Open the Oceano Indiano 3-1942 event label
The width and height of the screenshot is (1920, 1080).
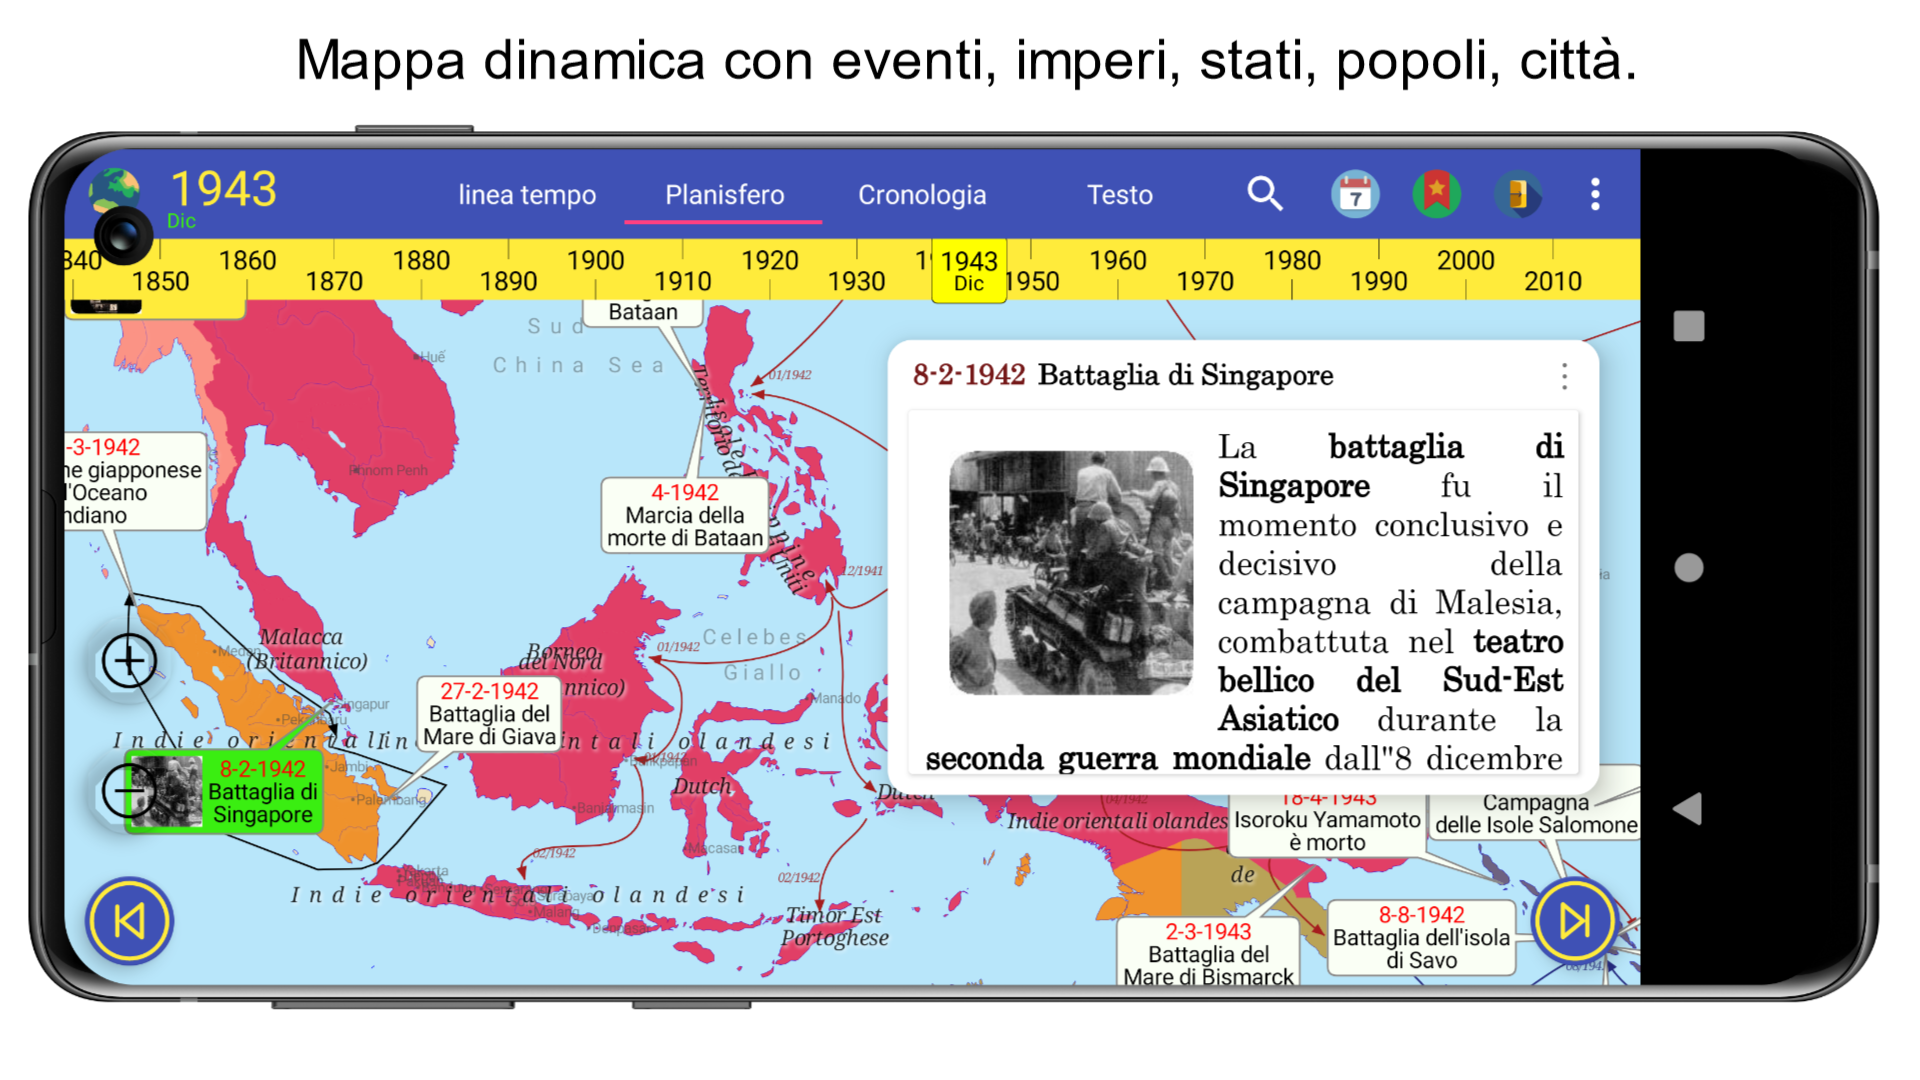(135, 481)
